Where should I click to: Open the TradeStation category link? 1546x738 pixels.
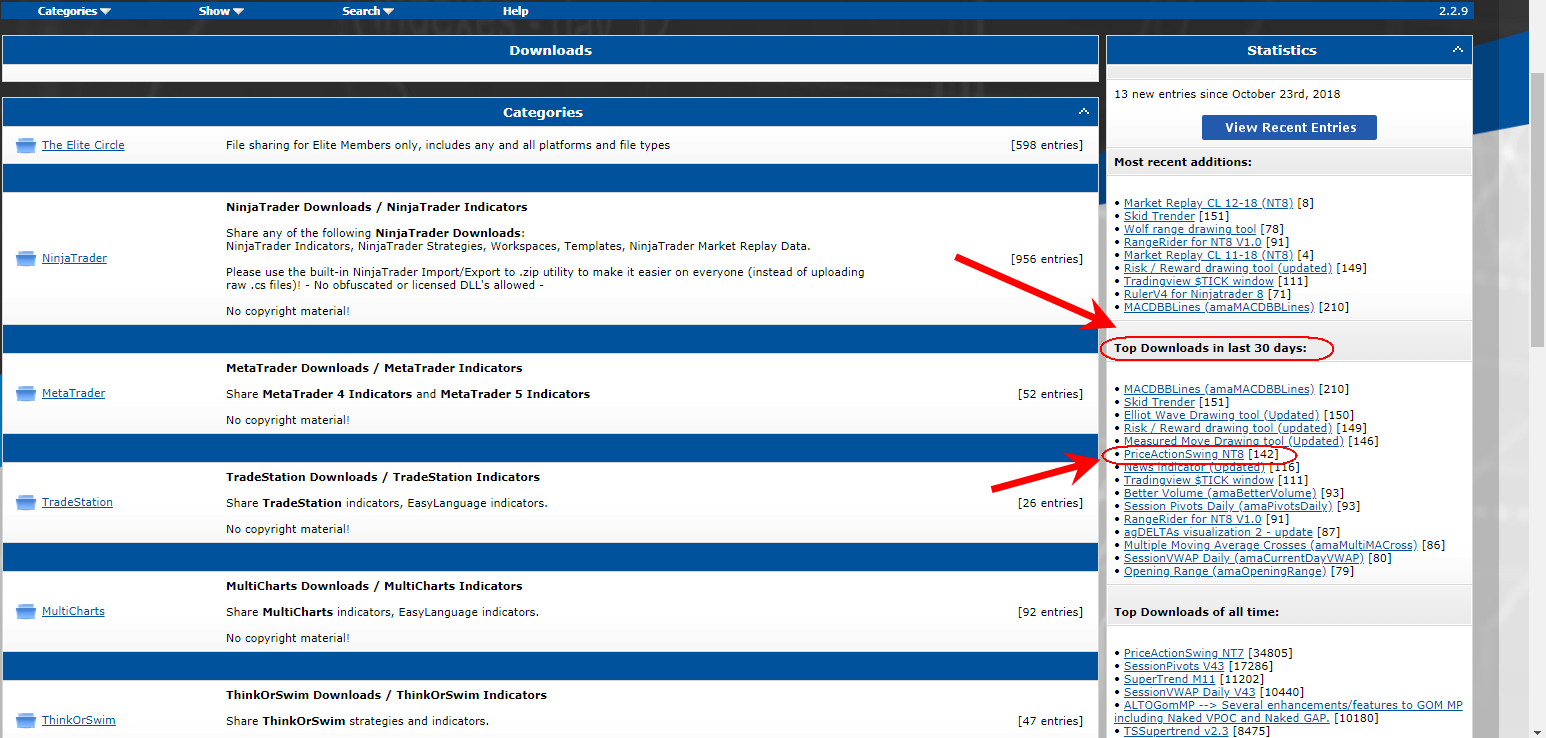[x=77, y=502]
